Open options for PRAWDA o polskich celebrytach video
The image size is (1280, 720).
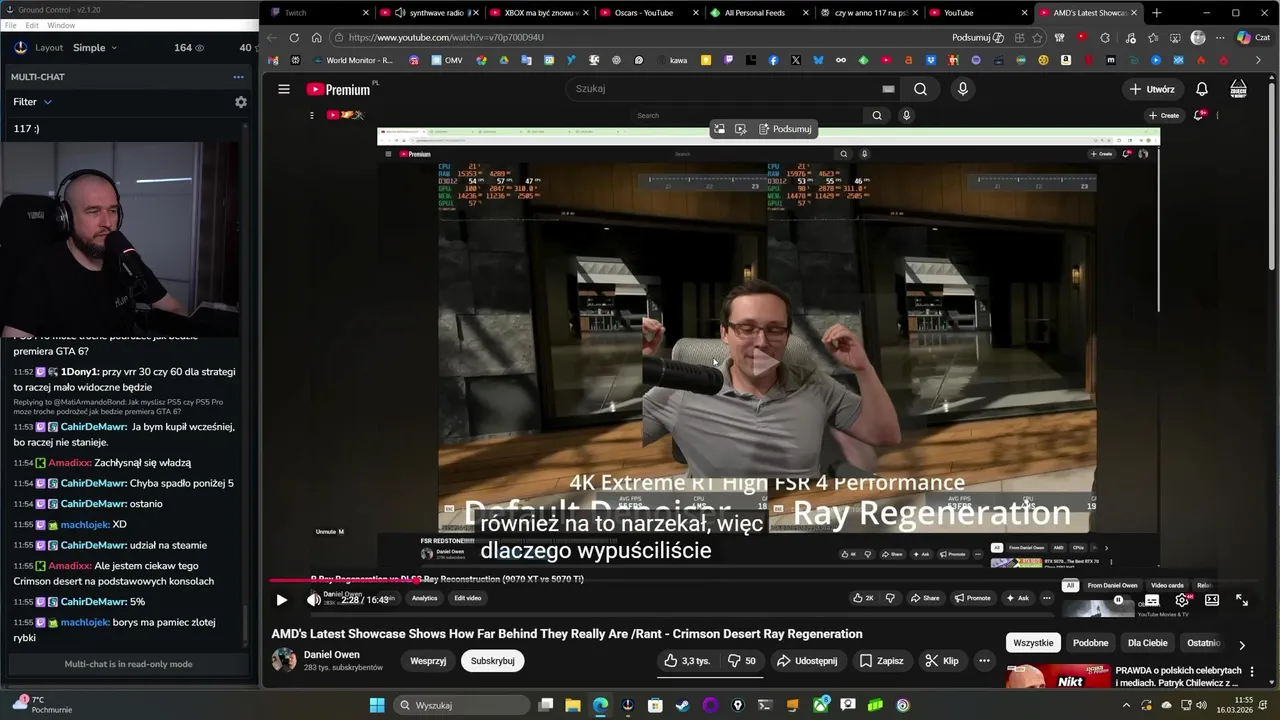1252,674
